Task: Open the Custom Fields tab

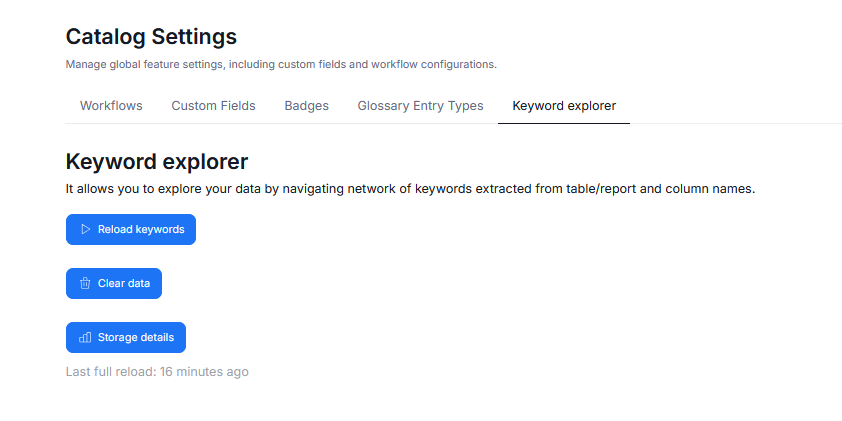Action: point(213,106)
